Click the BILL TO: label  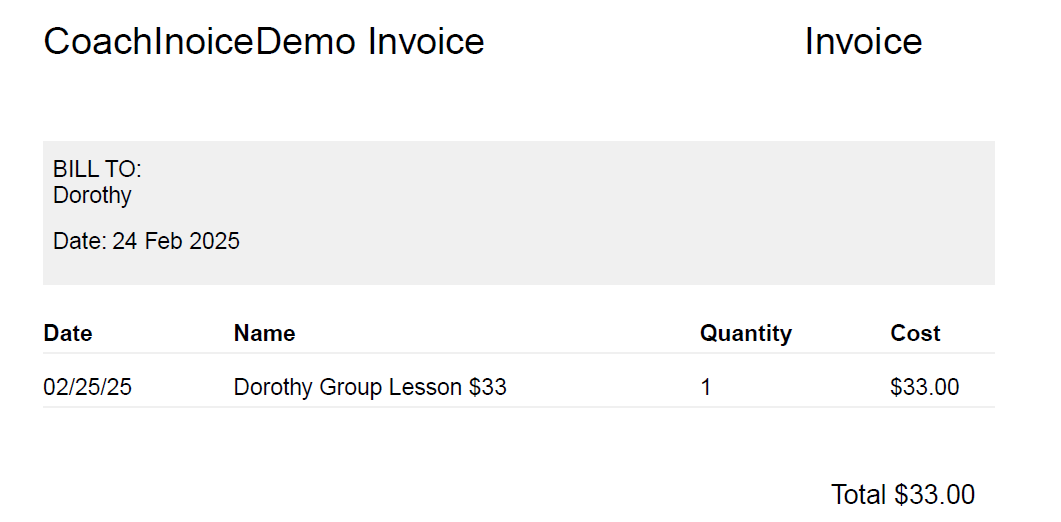pos(97,169)
